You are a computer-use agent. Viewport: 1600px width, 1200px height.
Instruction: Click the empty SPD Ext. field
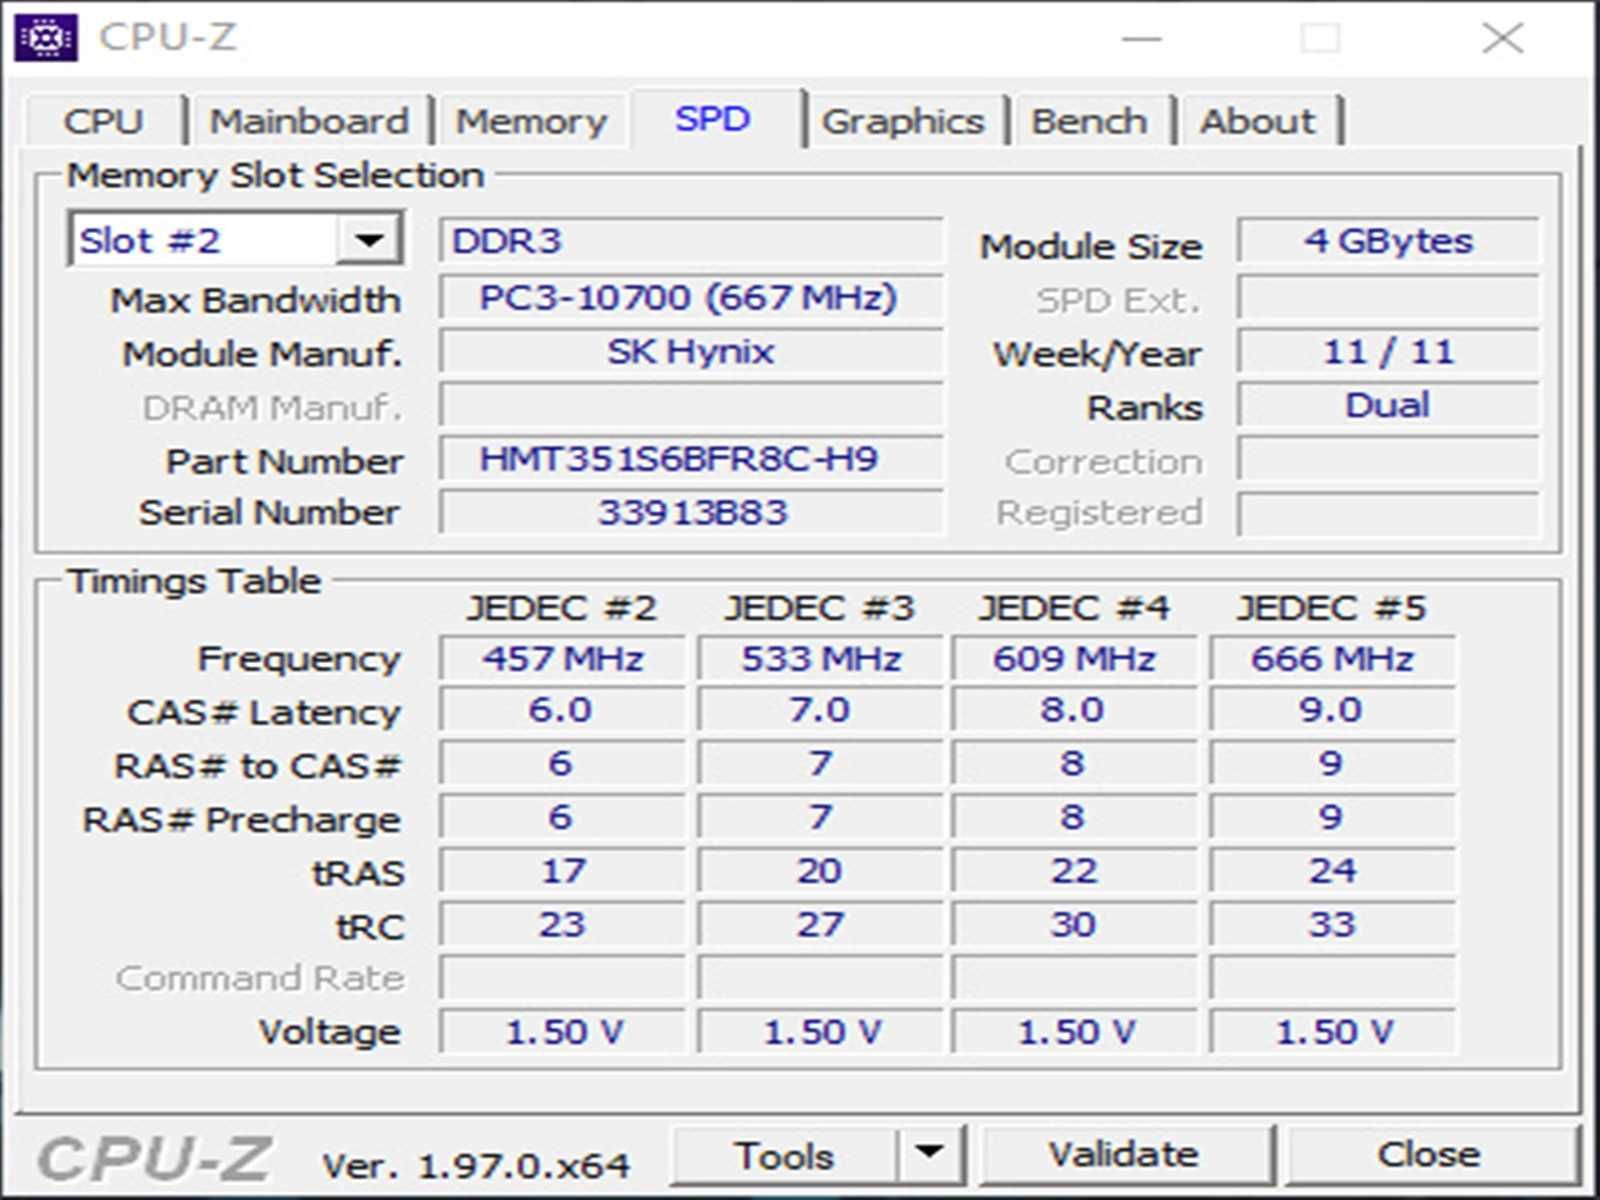[1388, 298]
